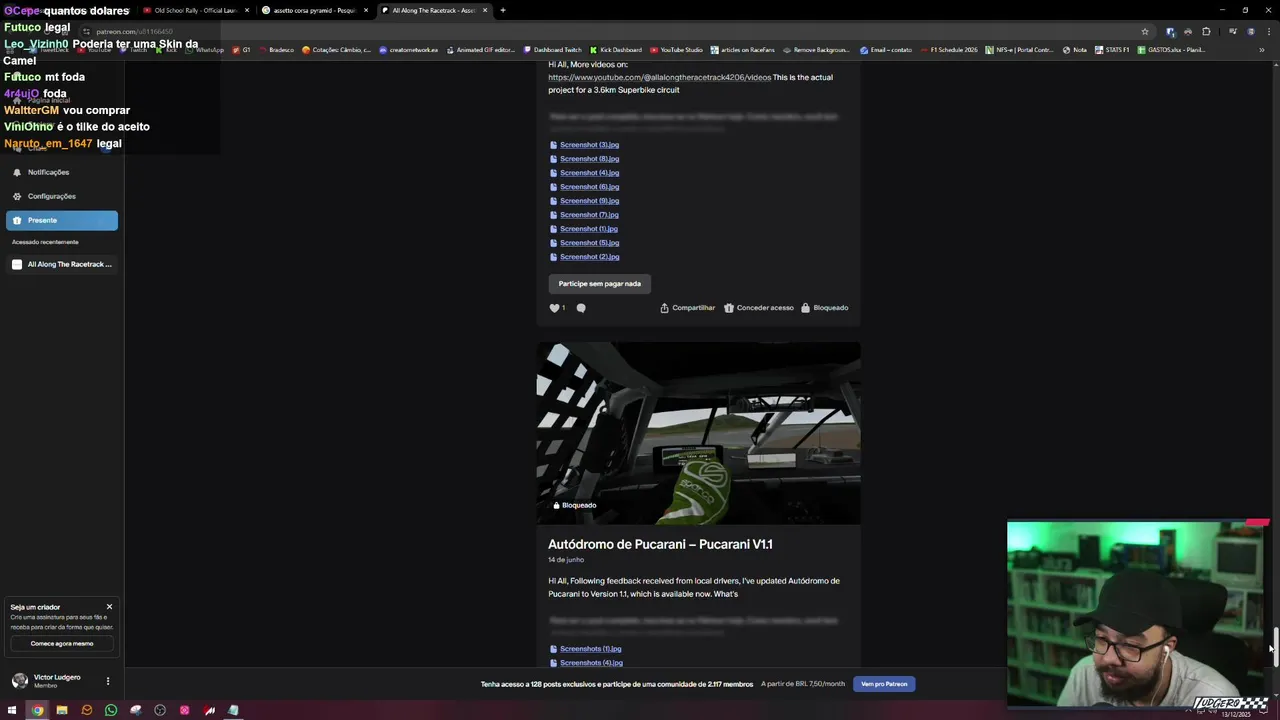This screenshot has width=1280, height=720.
Task: Open a new browser tab
Action: coord(503,10)
